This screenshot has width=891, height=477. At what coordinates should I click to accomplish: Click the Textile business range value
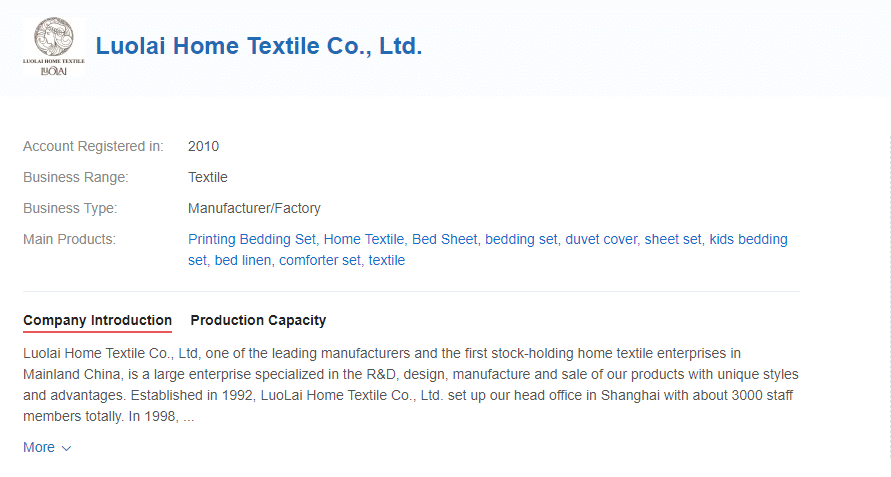click(208, 177)
